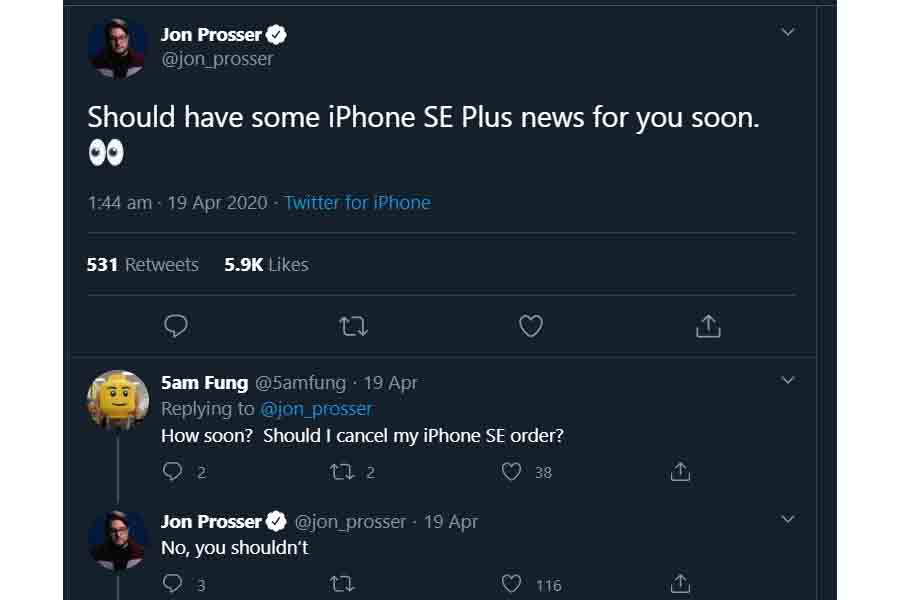Screen dimensions: 900x600
Task: View the 531 Retweets list
Action: tap(143, 264)
